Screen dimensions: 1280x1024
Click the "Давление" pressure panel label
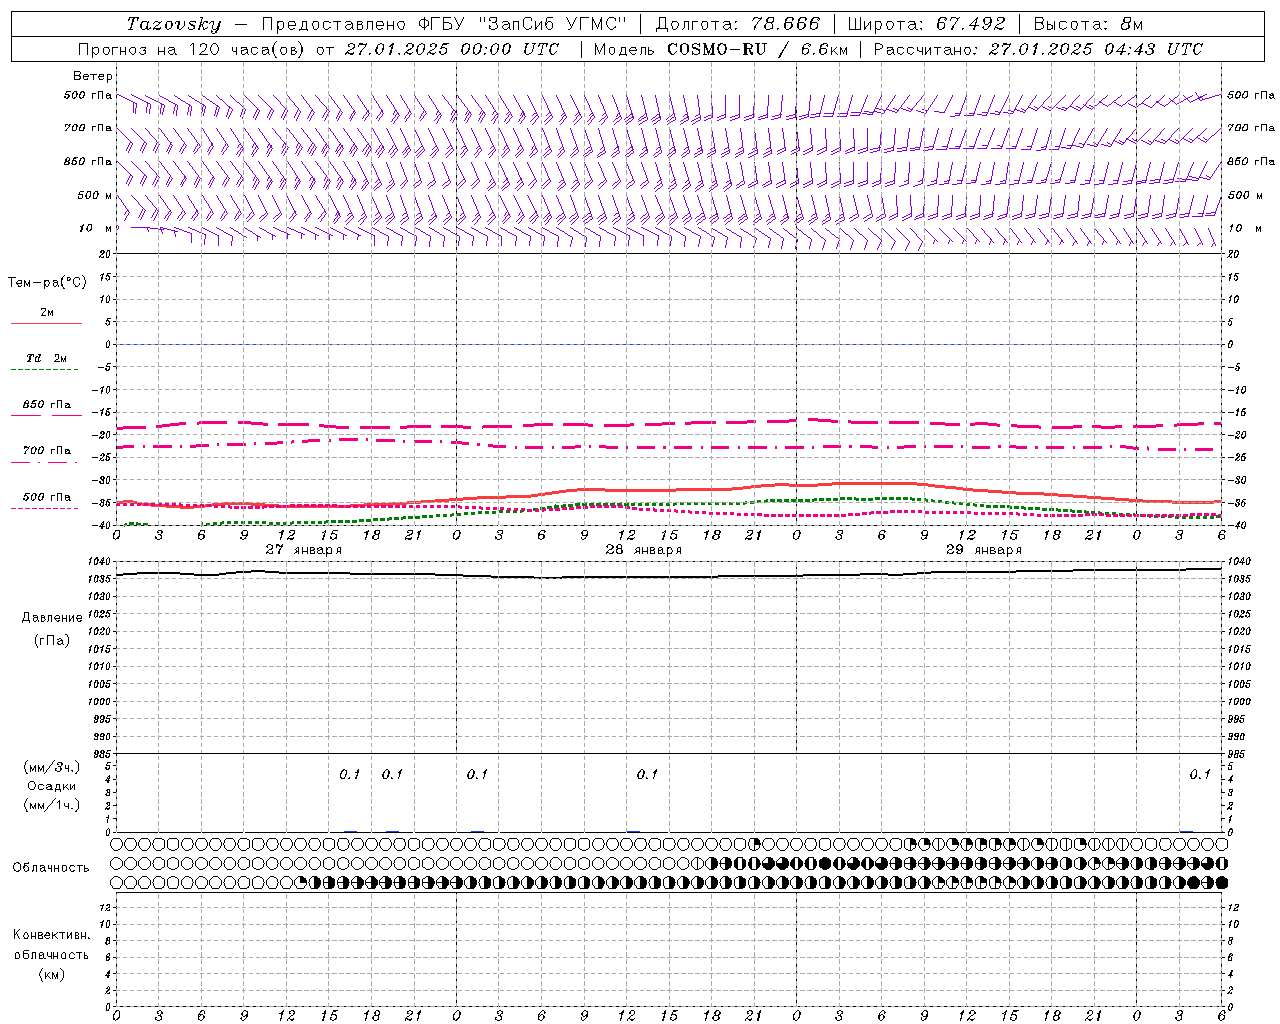[x=52, y=617]
